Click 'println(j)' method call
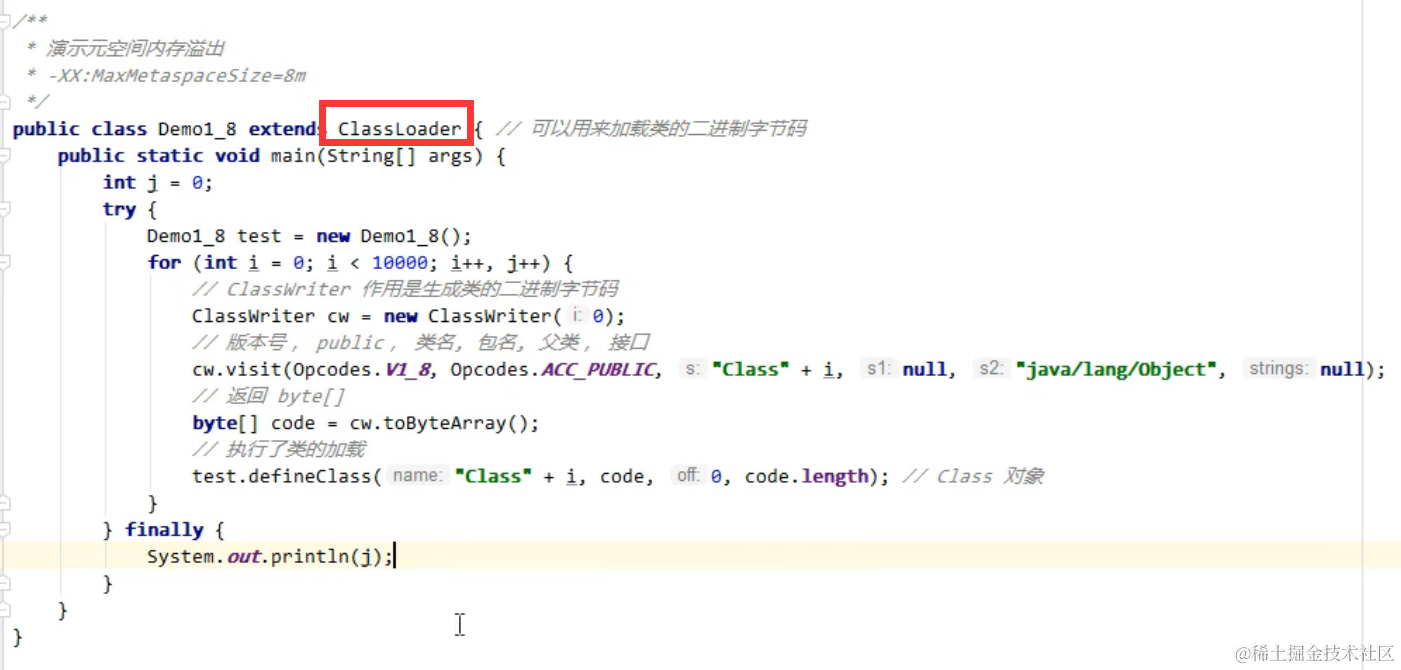Viewport: 1401px width, 670px height. 328,557
